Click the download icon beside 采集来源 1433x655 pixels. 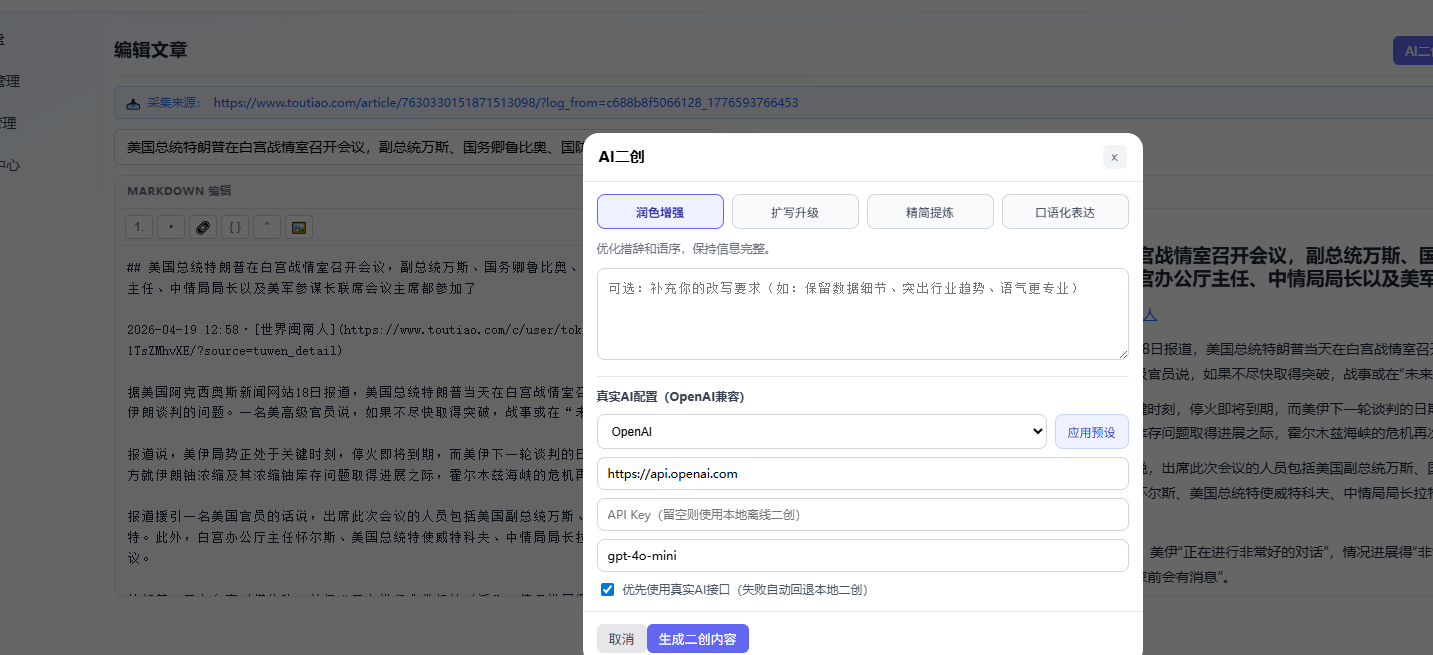click(133, 103)
